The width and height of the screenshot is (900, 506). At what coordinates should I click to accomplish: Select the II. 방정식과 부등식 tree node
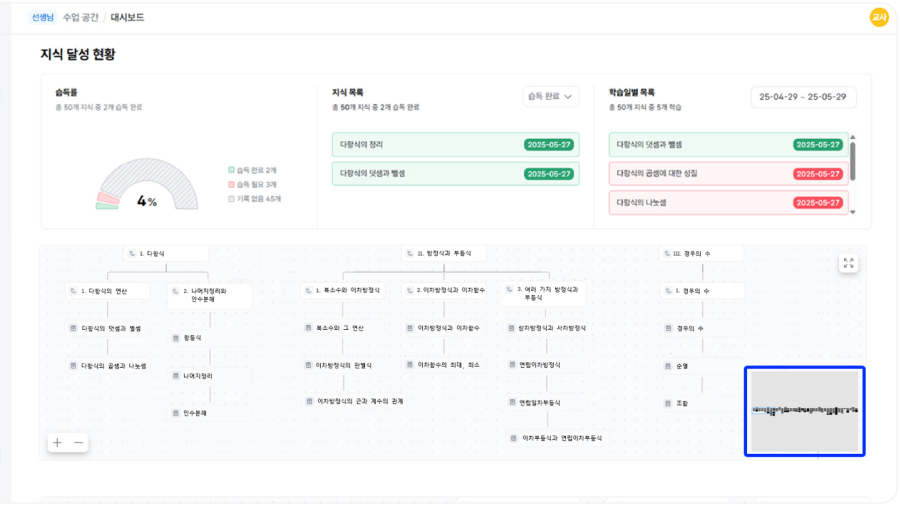click(x=444, y=254)
